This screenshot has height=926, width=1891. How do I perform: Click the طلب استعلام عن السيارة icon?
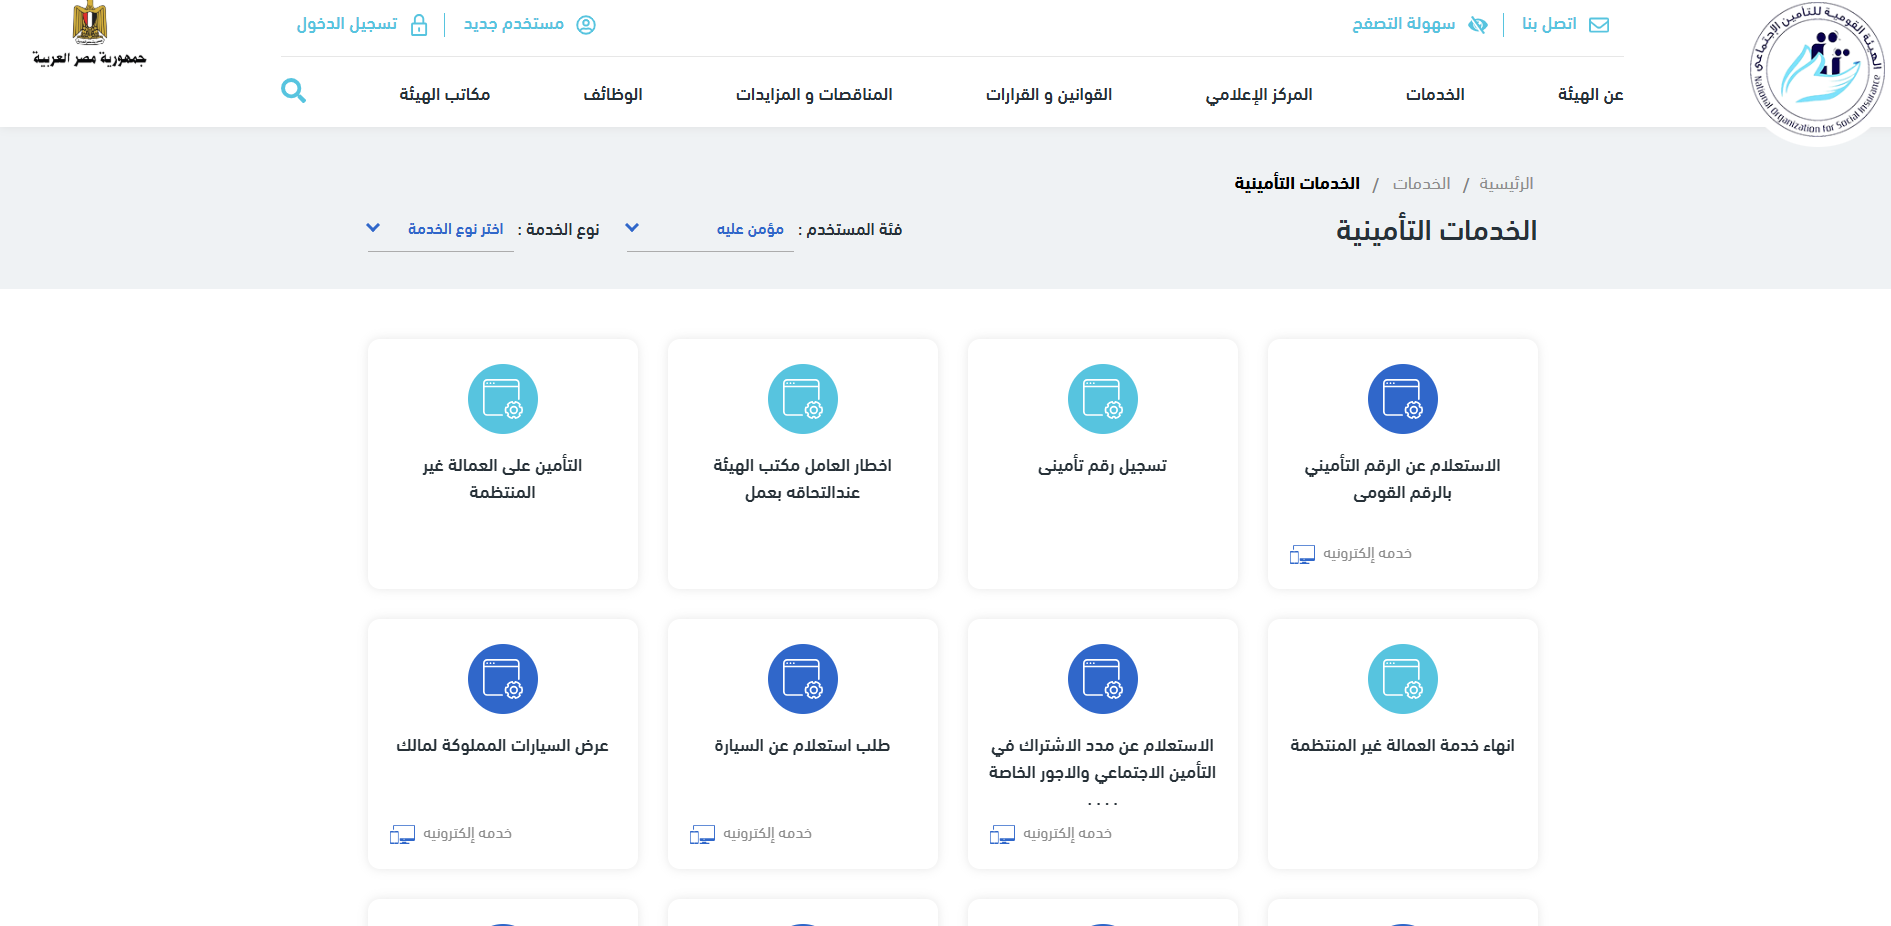(x=802, y=679)
